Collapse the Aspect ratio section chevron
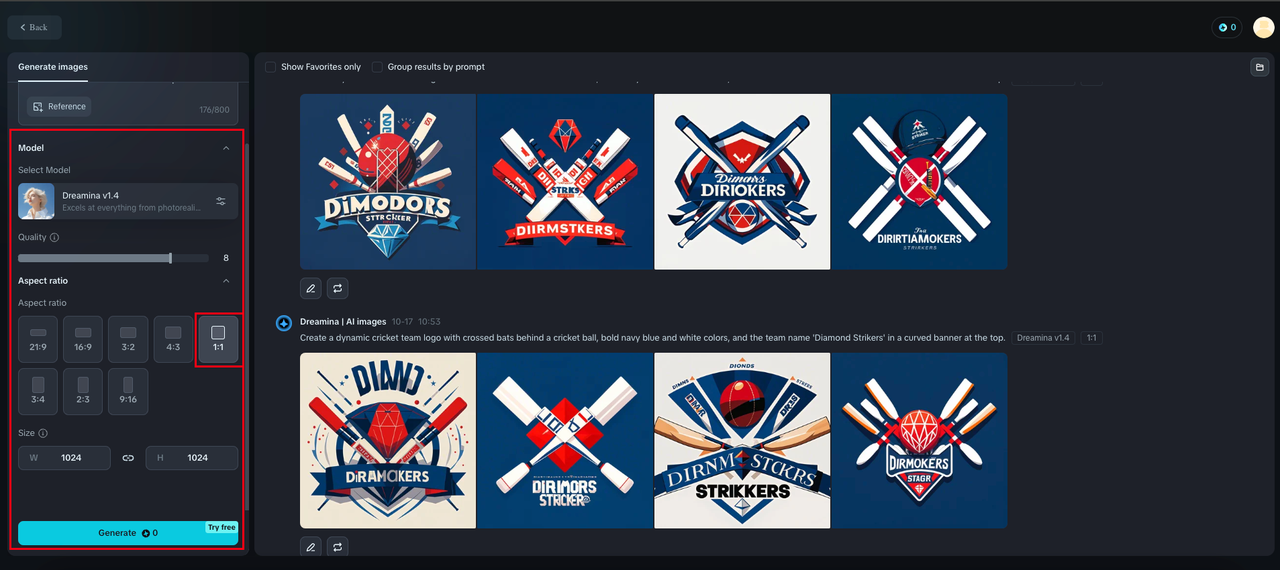This screenshot has height=570, width=1280. [226, 281]
